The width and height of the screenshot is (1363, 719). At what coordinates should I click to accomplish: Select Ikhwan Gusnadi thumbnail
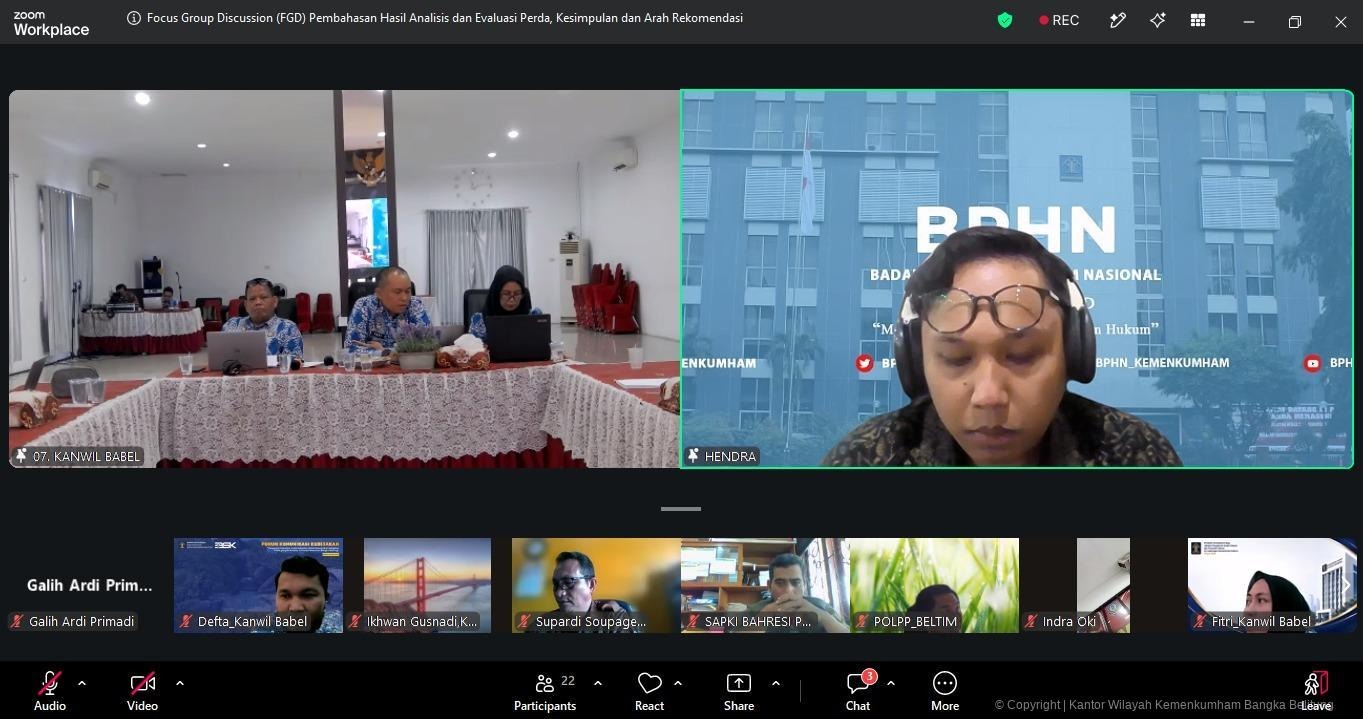pyautogui.click(x=427, y=585)
